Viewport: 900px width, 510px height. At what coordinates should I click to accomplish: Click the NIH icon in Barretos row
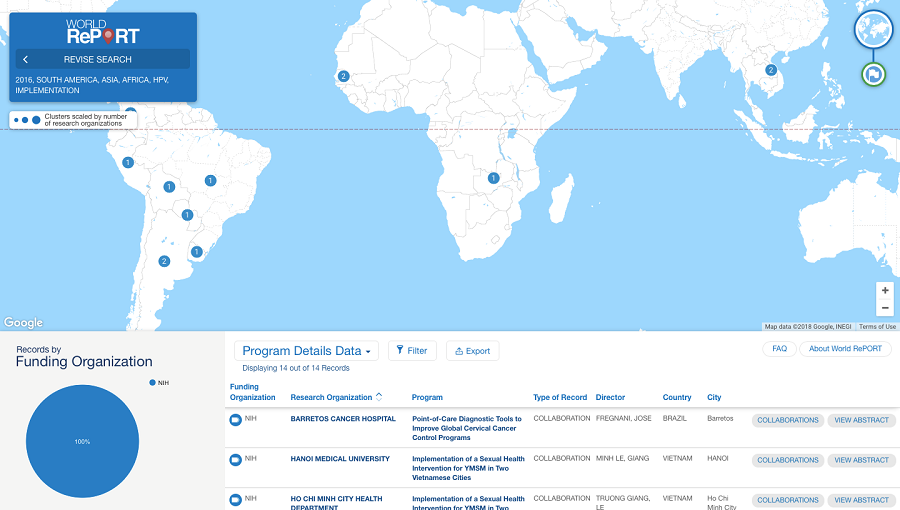(236, 420)
